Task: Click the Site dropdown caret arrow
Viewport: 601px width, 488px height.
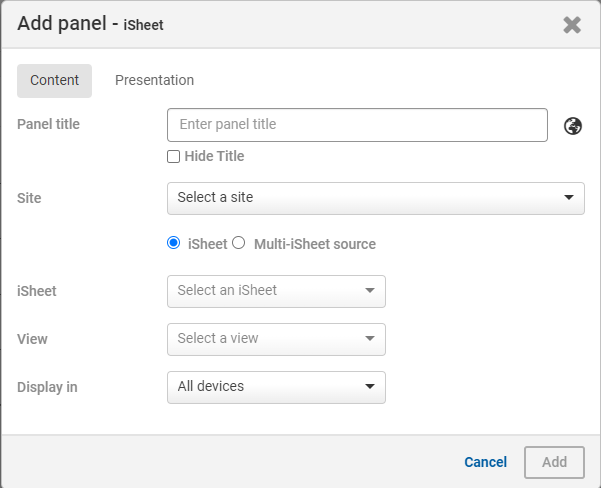Action: pyautogui.click(x=568, y=198)
